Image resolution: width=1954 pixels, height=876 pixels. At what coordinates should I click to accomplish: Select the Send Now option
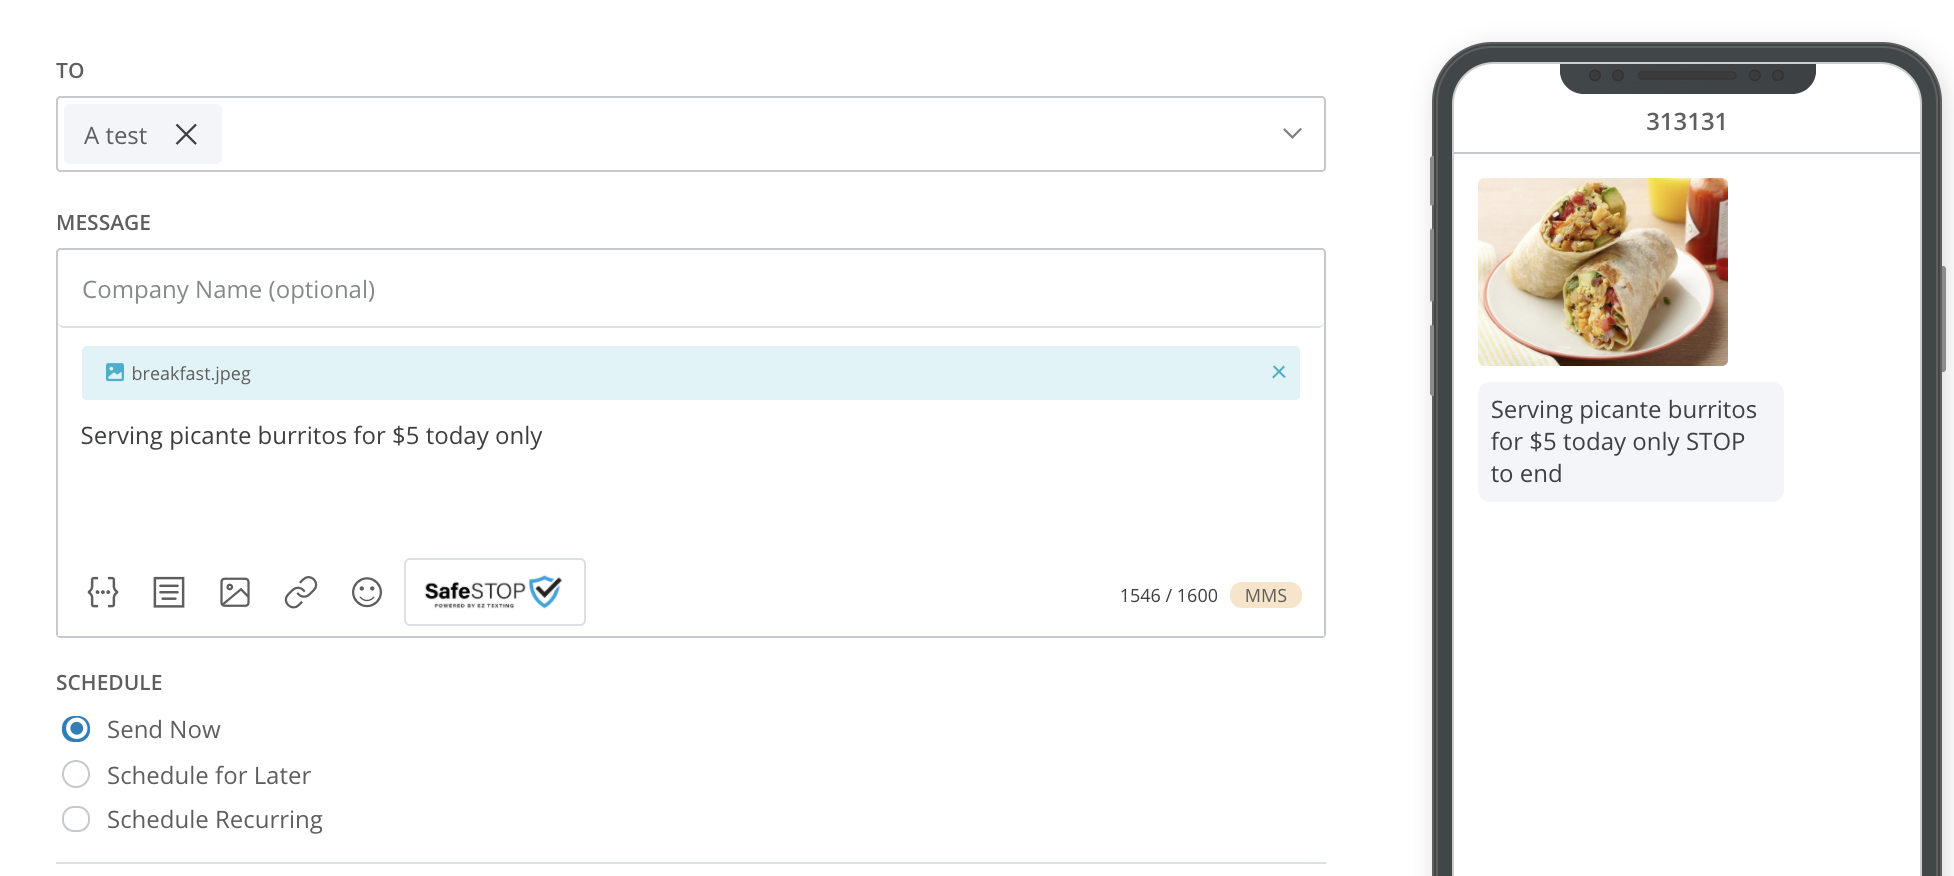(x=76, y=729)
